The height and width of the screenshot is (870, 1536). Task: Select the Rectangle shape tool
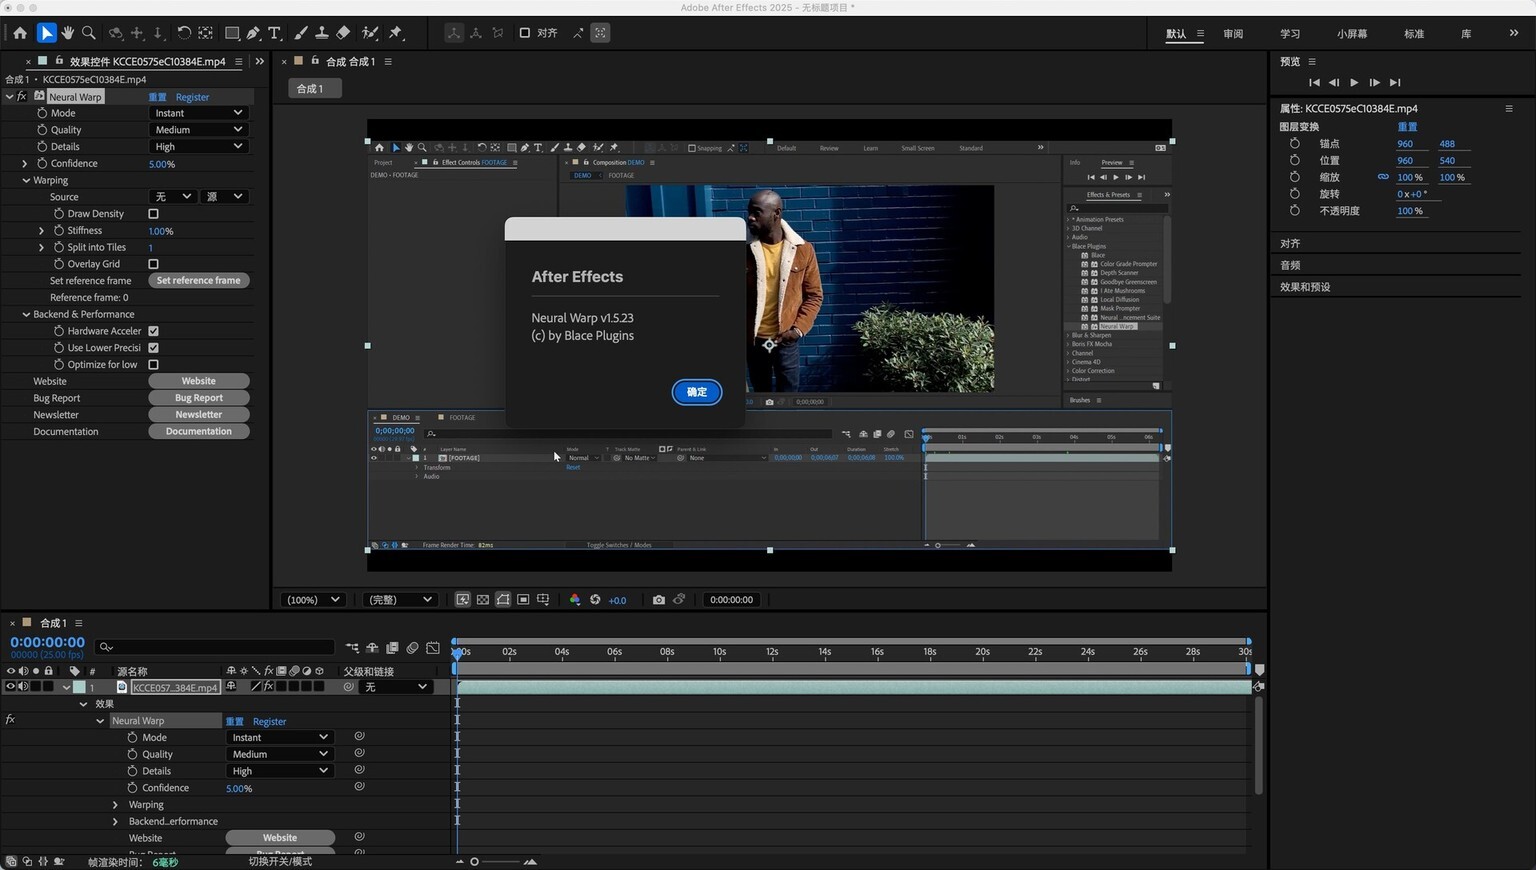[x=232, y=33]
